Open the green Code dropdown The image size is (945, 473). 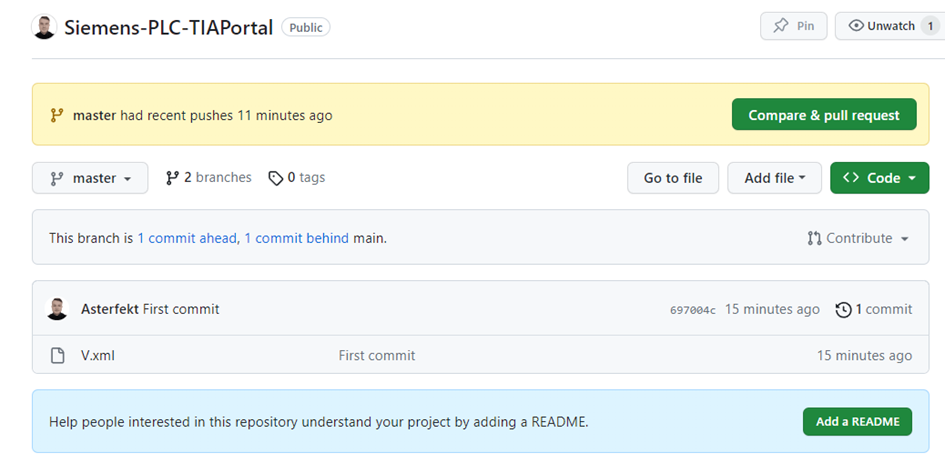879,178
